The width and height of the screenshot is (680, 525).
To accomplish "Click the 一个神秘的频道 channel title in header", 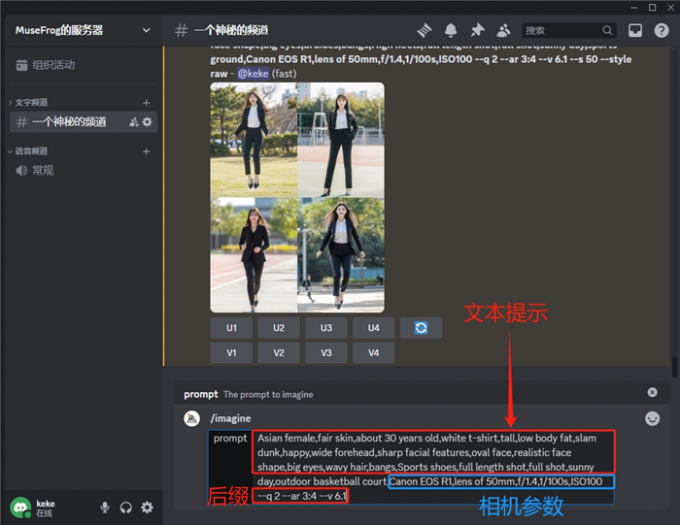I will pos(231,30).
